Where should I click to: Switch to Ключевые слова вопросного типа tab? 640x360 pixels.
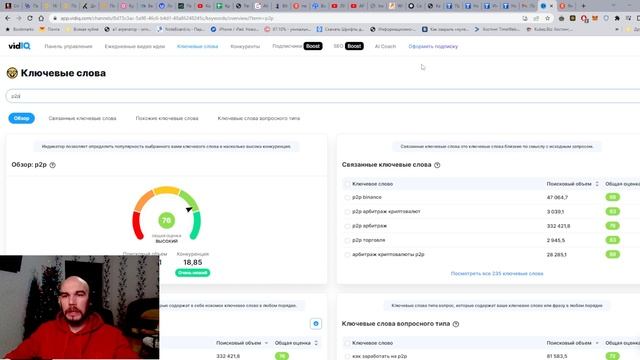click(259, 118)
